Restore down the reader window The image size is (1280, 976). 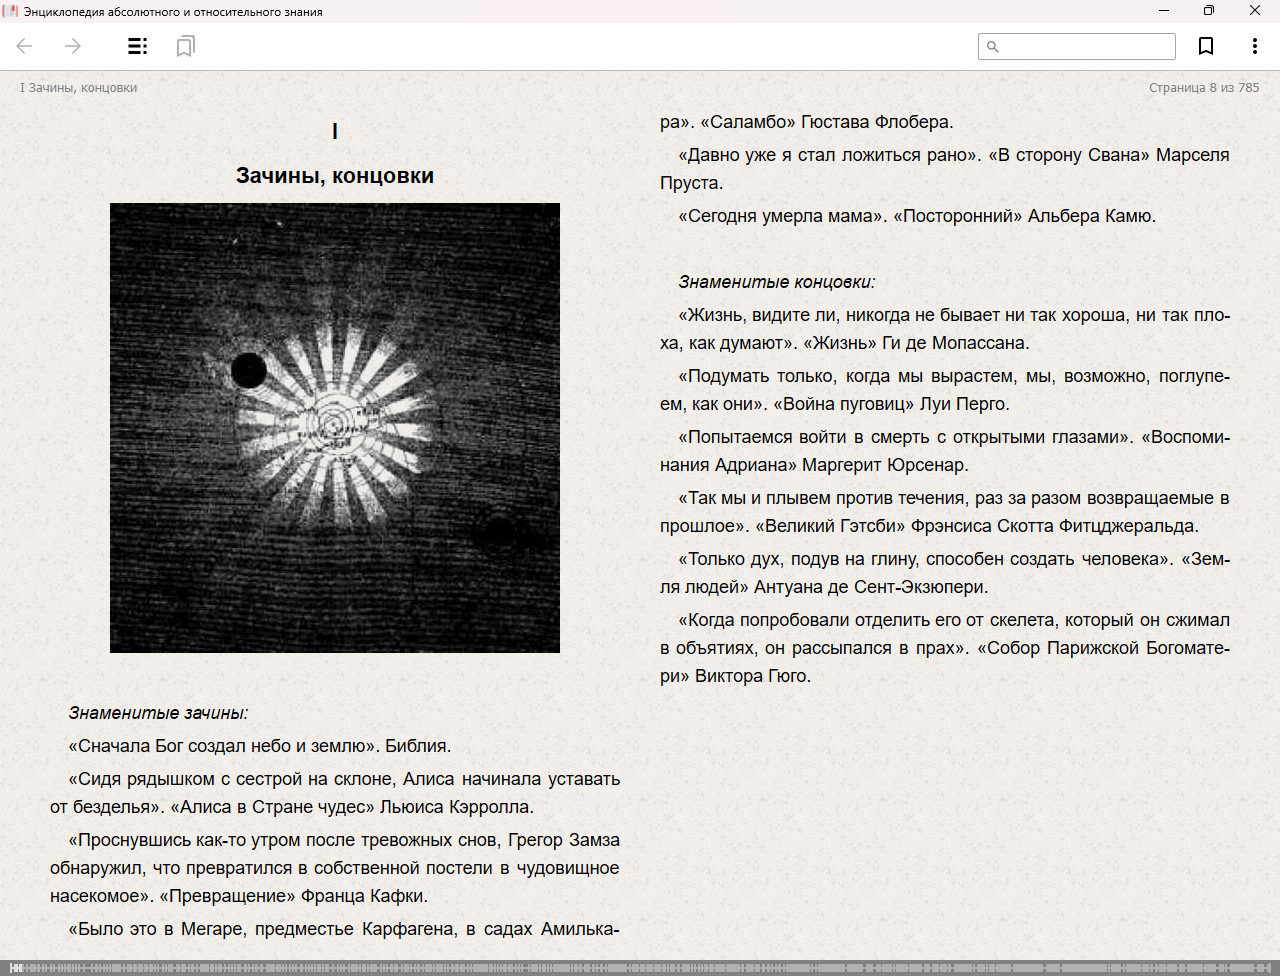1209,11
